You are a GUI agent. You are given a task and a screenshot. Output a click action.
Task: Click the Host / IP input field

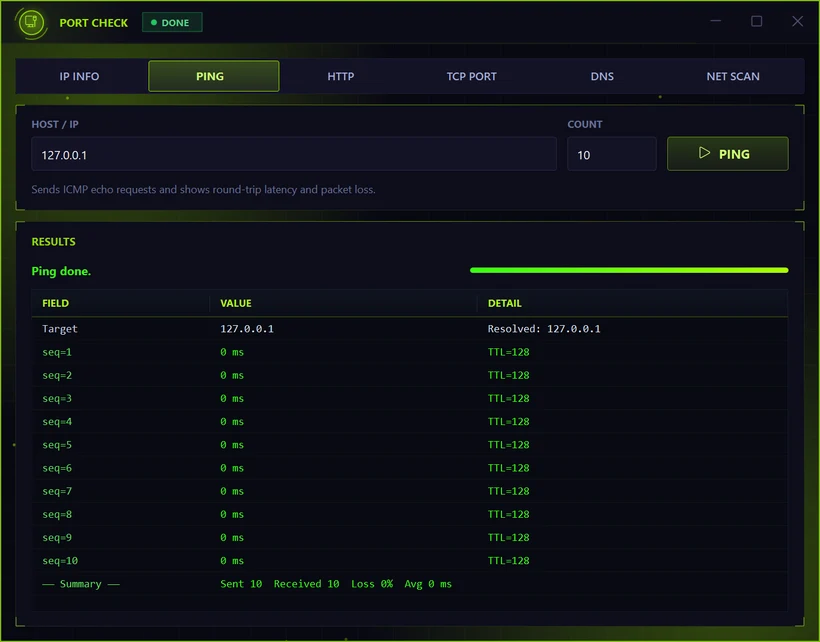coord(294,154)
